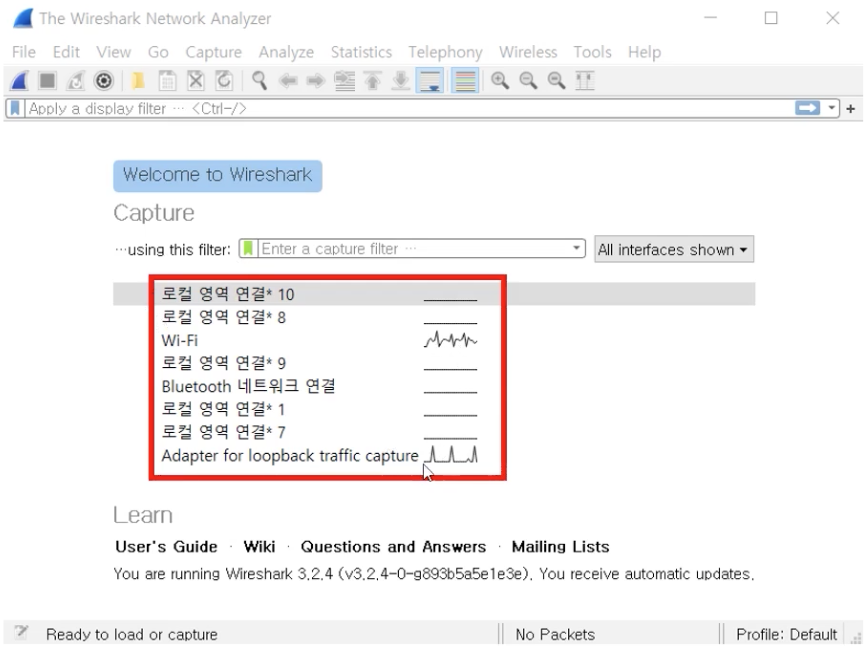Open the Help menu

[644, 52]
